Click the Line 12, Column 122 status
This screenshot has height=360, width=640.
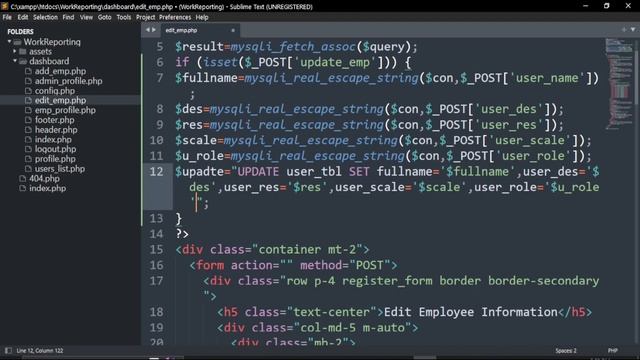click(x=40, y=351)
